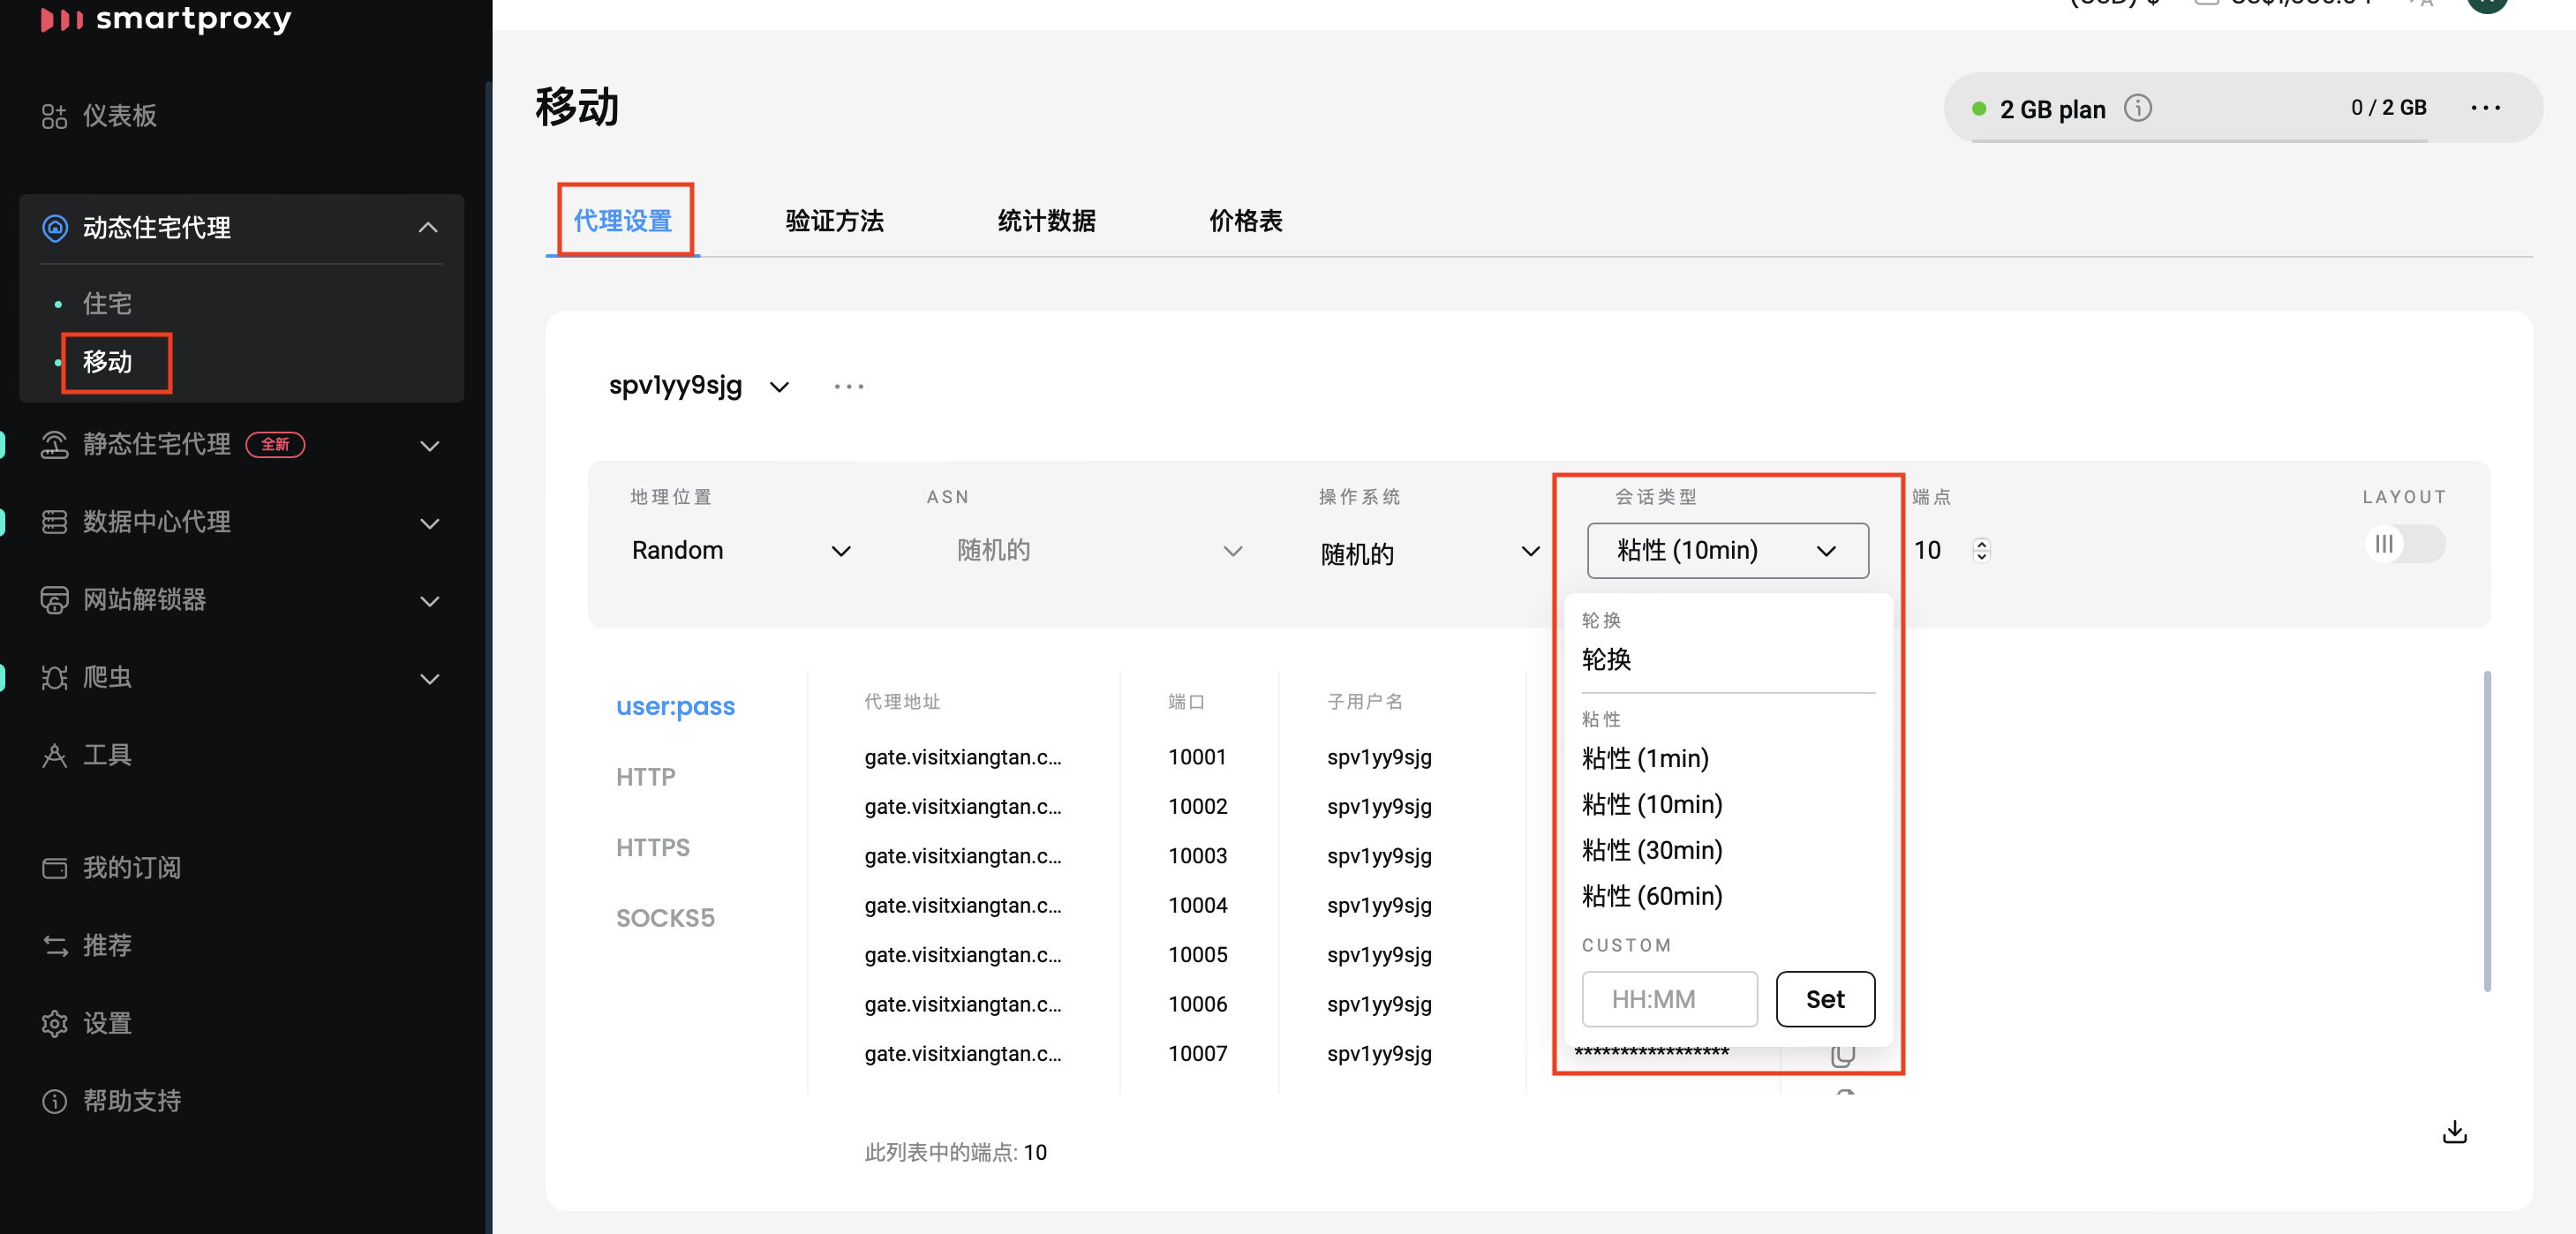Open the three-dot menu on plan badge
The height and width of the screenshot is (1234, 2576).
point(2485,108)
